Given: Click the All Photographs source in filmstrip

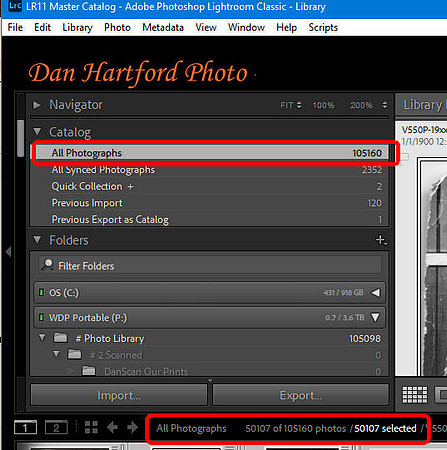Looking at the screenshot, I should [x=191, y=428].
